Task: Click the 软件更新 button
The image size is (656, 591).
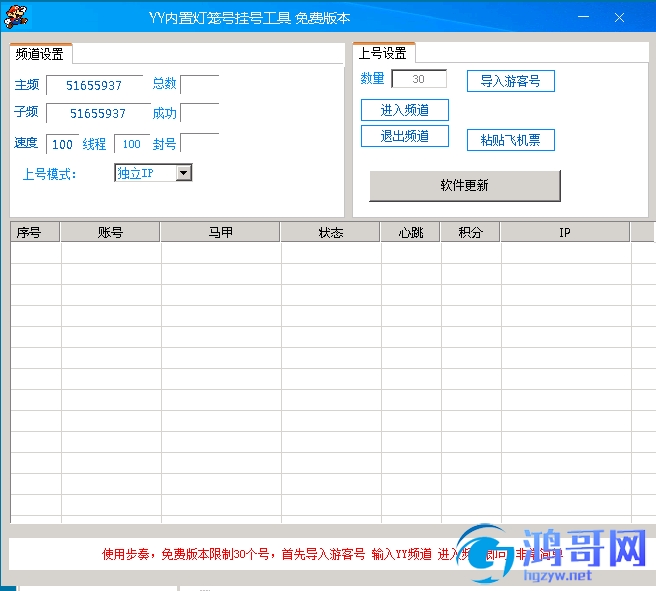Action: (465, 185)
